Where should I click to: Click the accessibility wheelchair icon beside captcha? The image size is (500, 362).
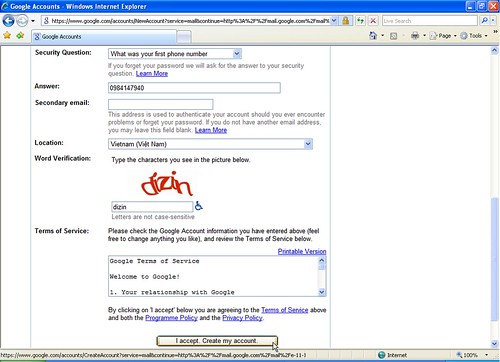[199, 206]
